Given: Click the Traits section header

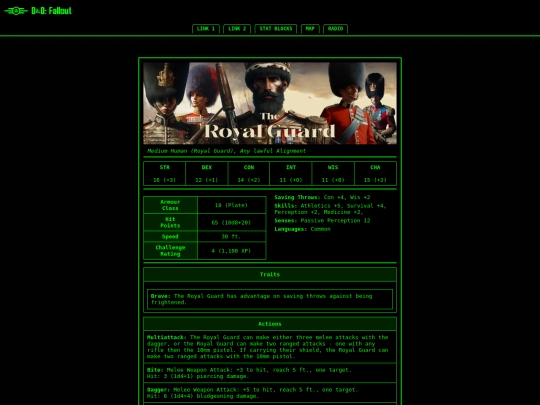Looking at the screenshot, I should (x=270, y=274).
